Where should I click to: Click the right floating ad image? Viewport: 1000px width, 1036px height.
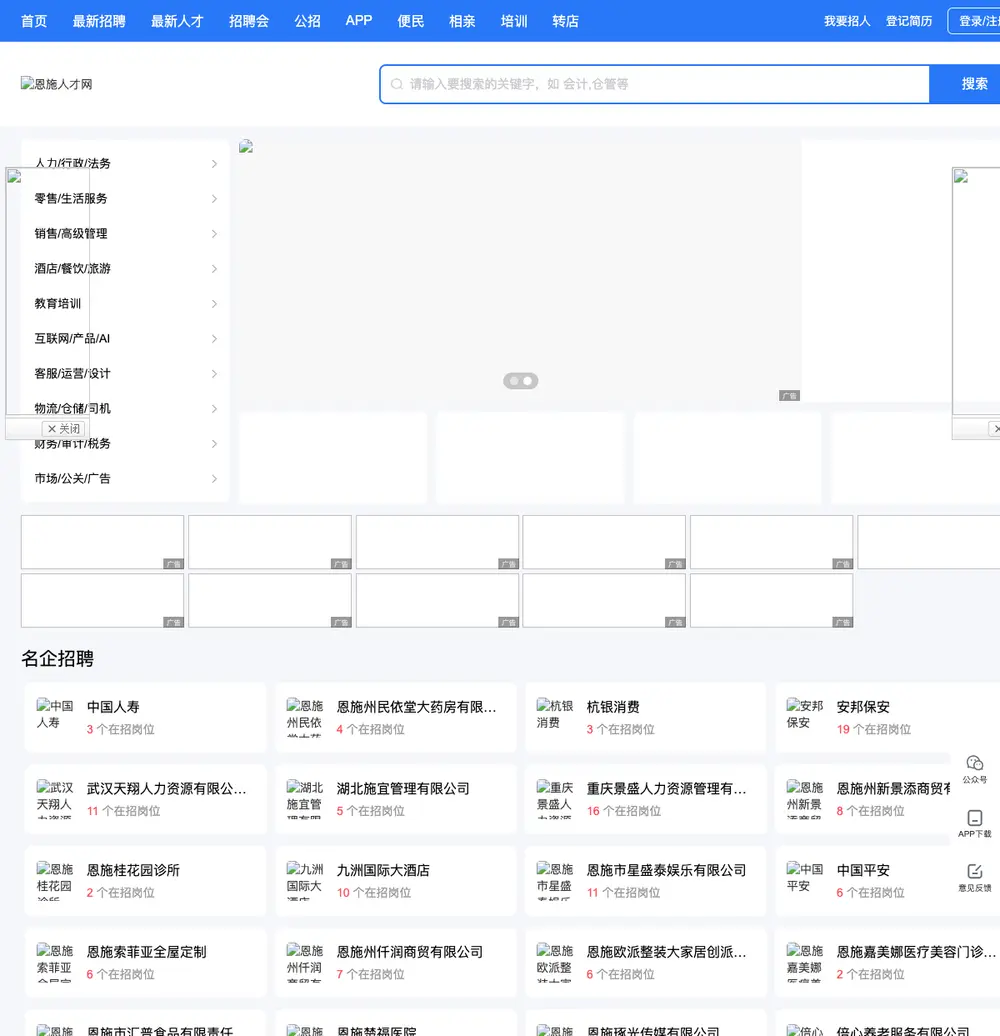(x=976, y=291)
